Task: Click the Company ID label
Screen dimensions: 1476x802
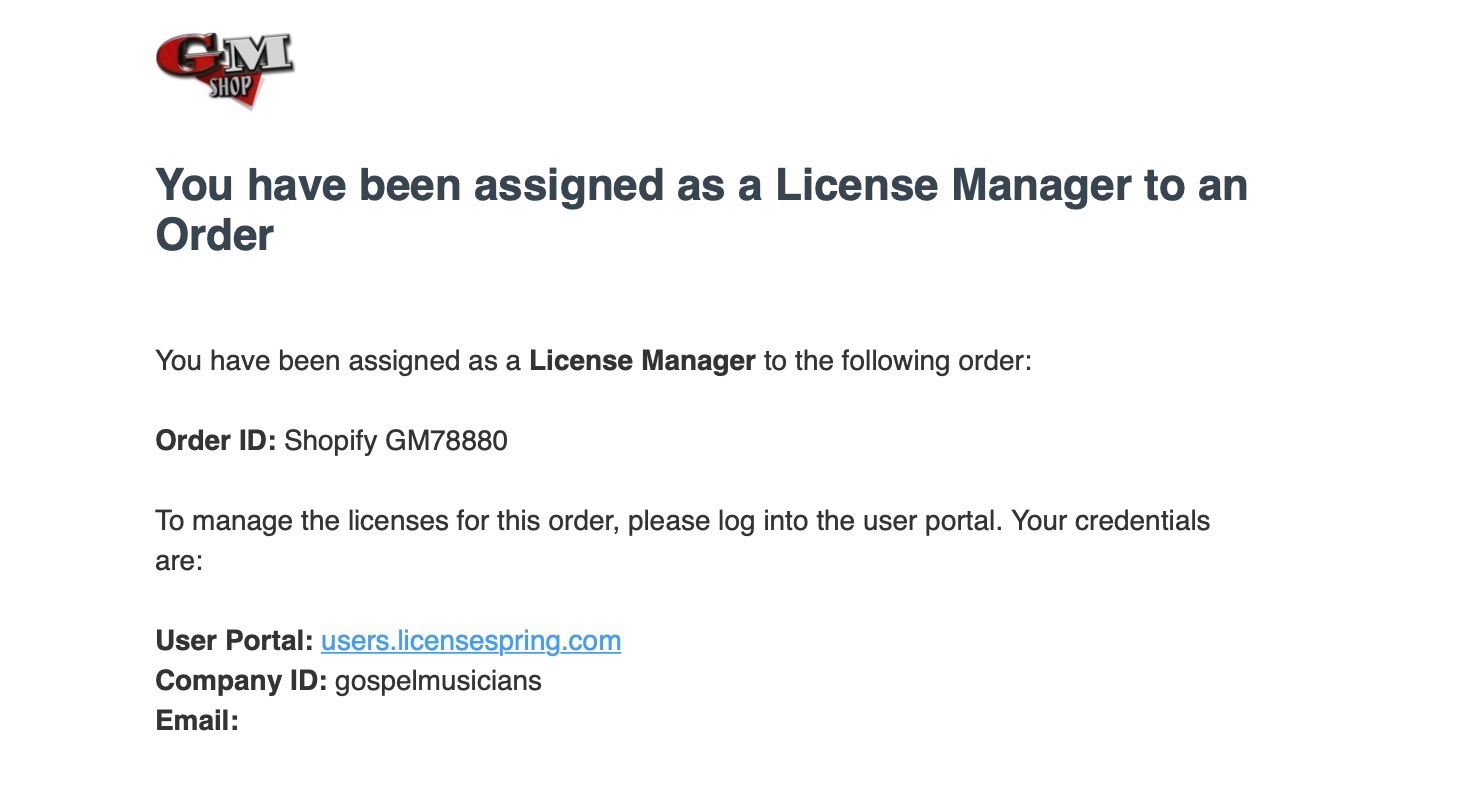Action: click(241, 681)
